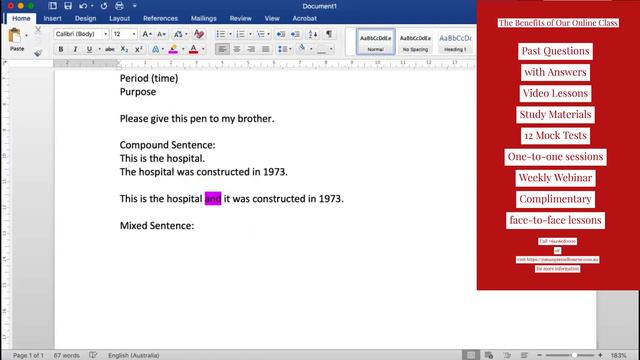
Task: Switch to Web Layout view in status bar
Action: pos(489,355)
